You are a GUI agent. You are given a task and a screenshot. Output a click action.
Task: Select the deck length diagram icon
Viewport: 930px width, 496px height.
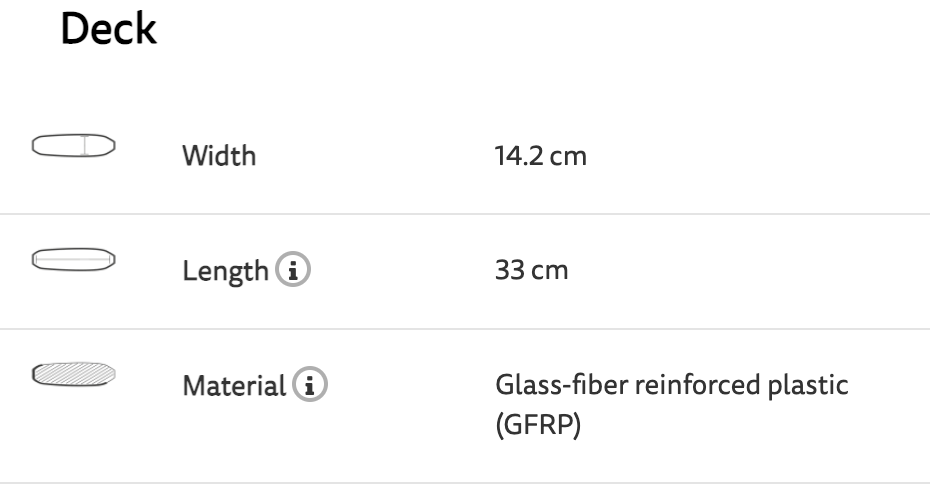(73, 260)
